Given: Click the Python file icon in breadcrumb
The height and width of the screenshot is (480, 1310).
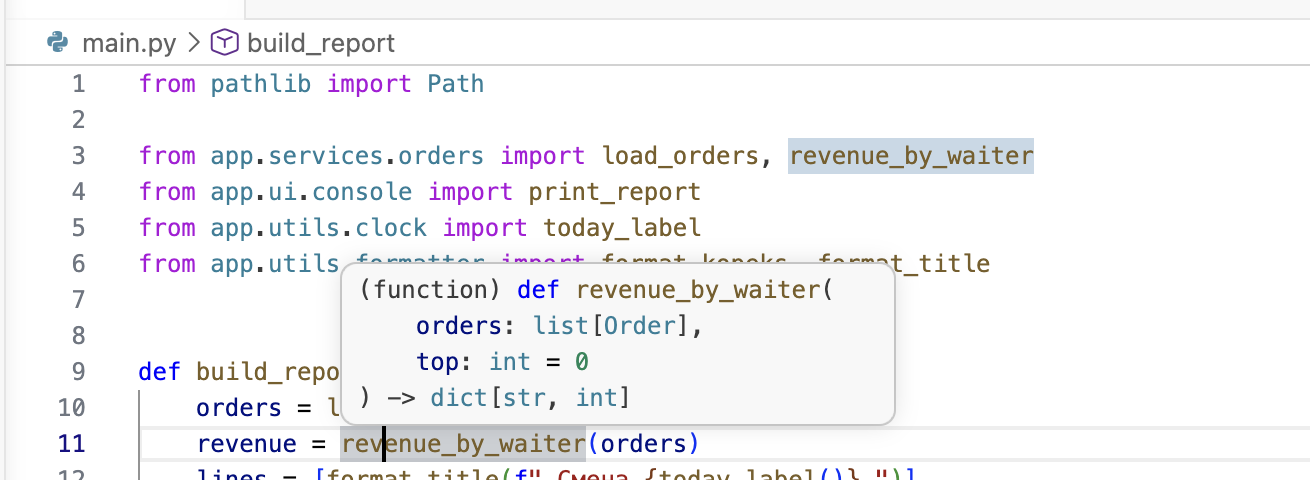Looking at the screenshot, I should pos(59,43).
